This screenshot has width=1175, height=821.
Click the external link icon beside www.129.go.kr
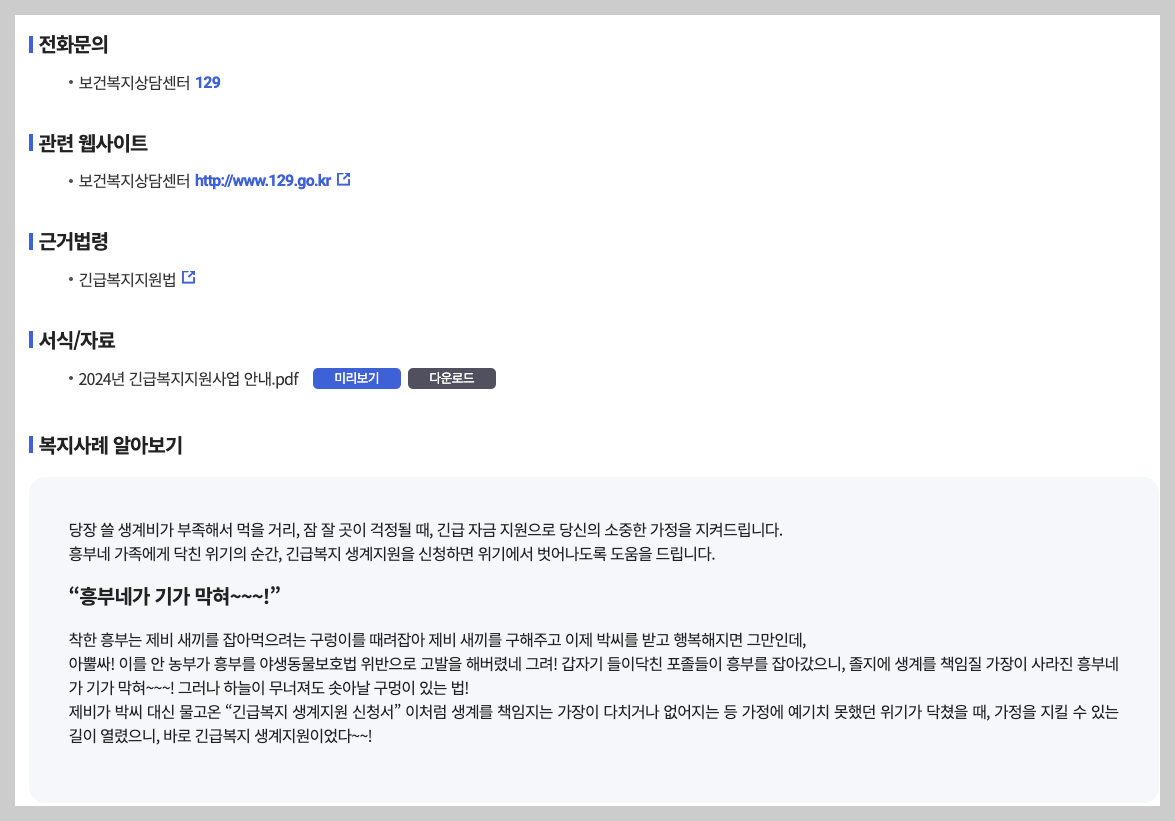343,178
